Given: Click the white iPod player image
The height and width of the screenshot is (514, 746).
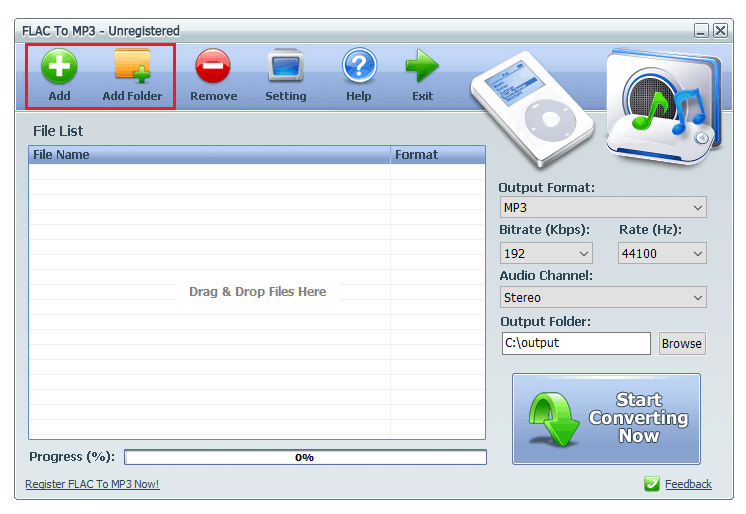Looking at the screenshot, I should [x=532, y=109].
